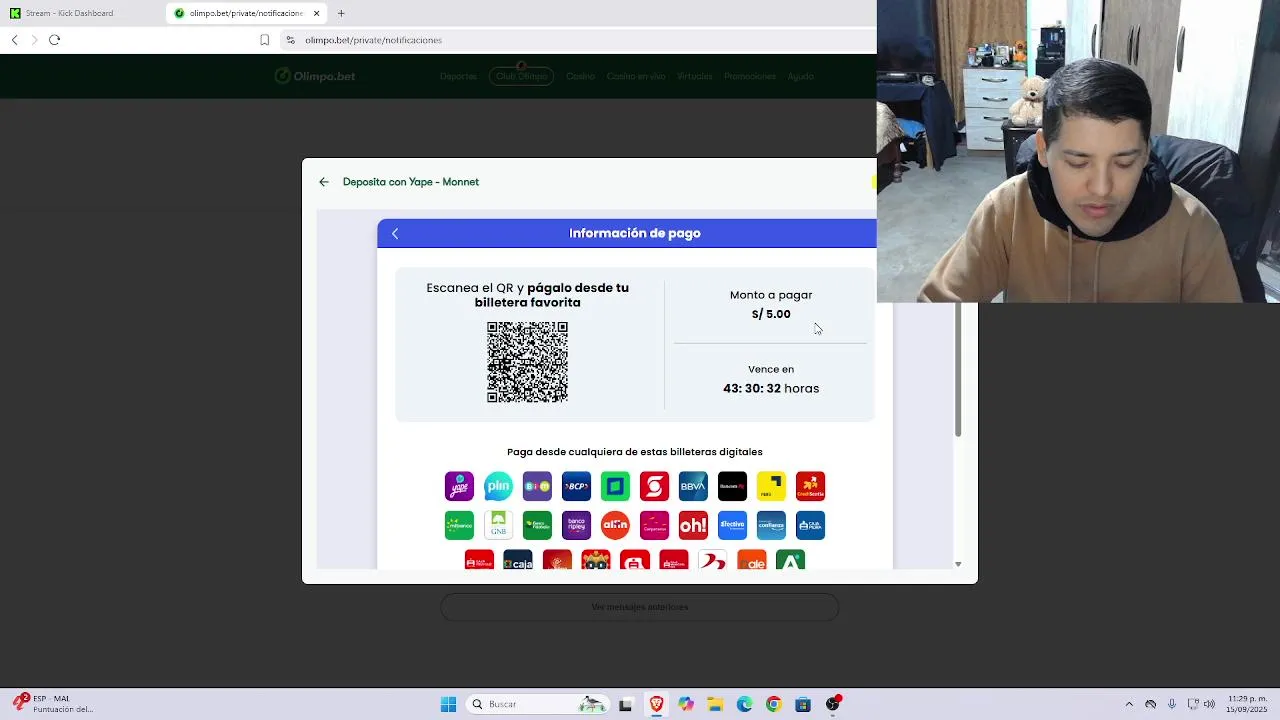Open the Ayuda menu item
Screen dimensions: 1280x720
pos(800,76)
